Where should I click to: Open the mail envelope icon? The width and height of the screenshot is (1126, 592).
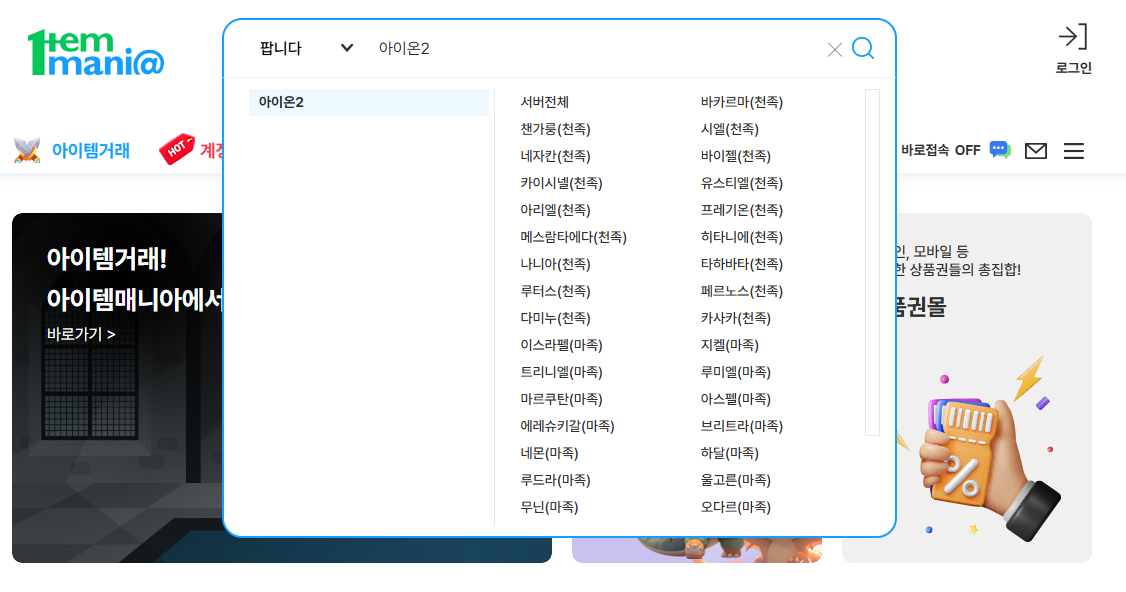[x=1036, y=151]
